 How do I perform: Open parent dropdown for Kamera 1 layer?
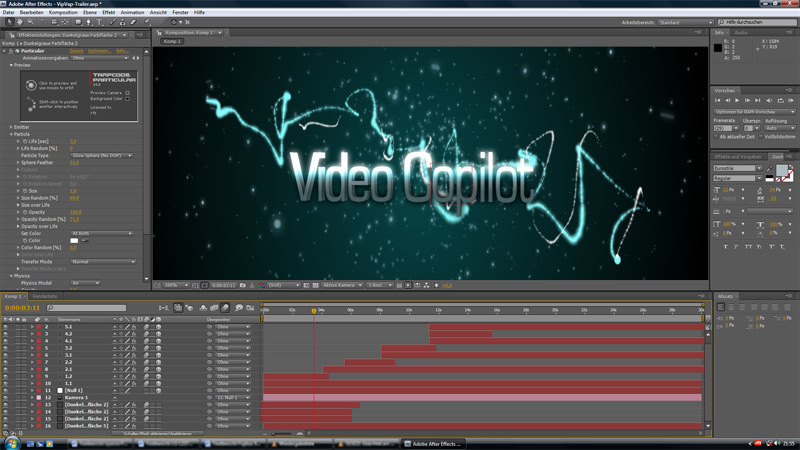tap(233, 397)
